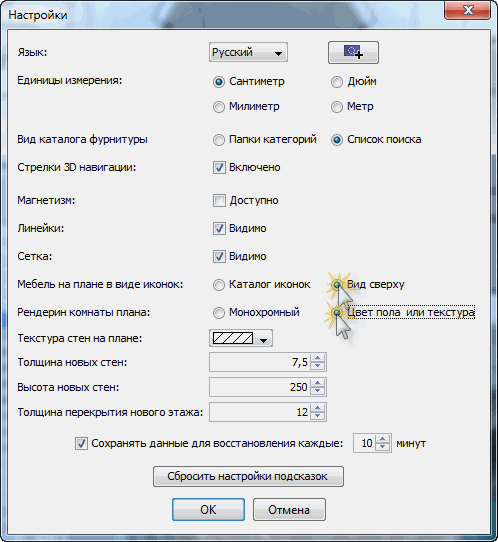Choose the Метр unit option

click(x=337, y=107)
